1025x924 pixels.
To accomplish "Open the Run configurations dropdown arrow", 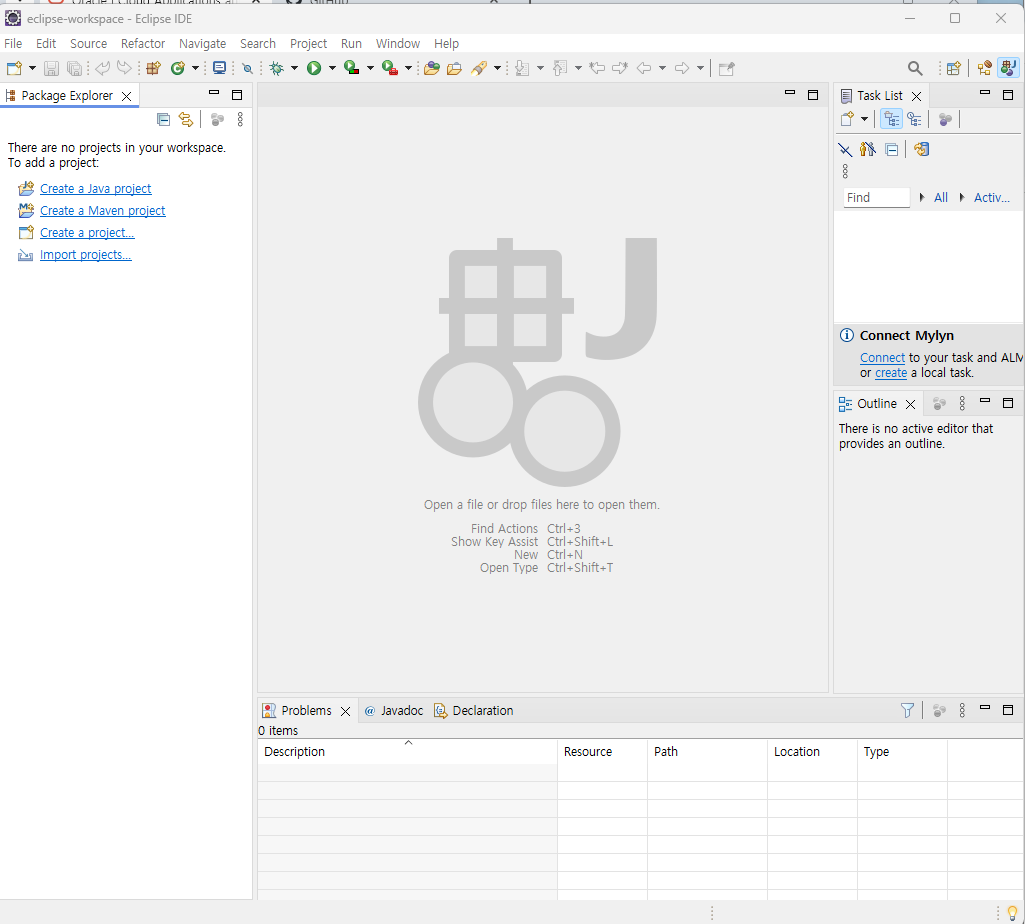I will (x=332, y=68).
